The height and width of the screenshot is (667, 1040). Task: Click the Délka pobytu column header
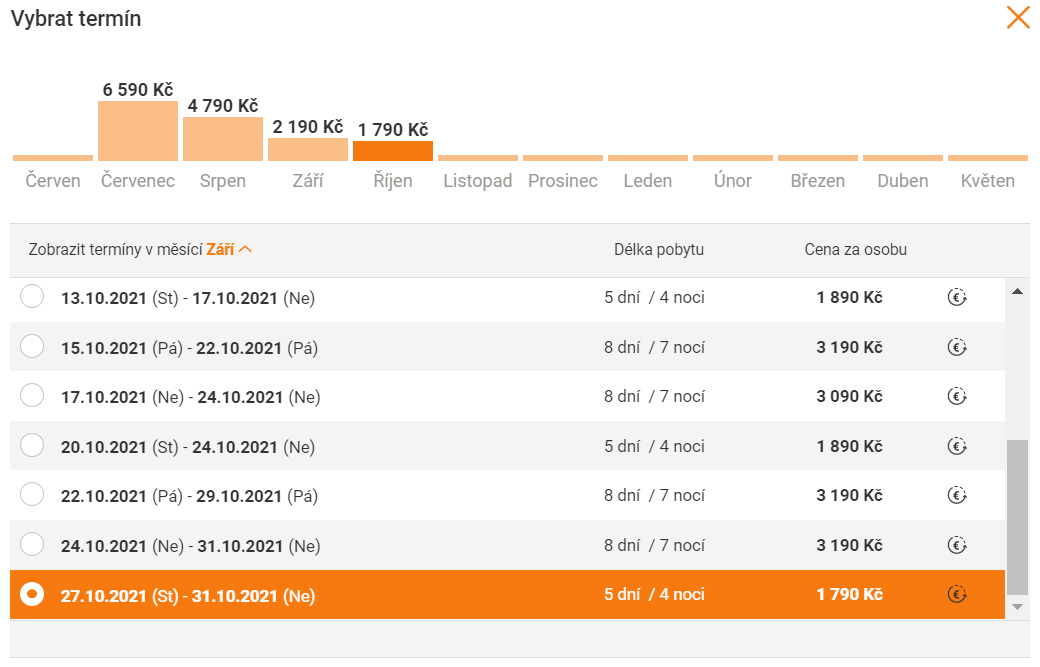pos(659,249)
